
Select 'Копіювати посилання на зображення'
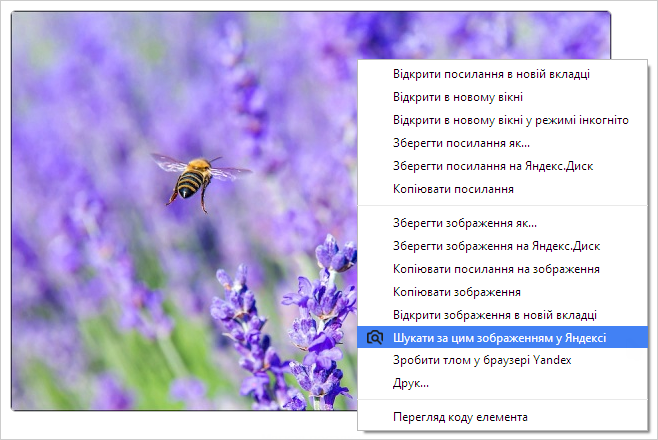502,269
